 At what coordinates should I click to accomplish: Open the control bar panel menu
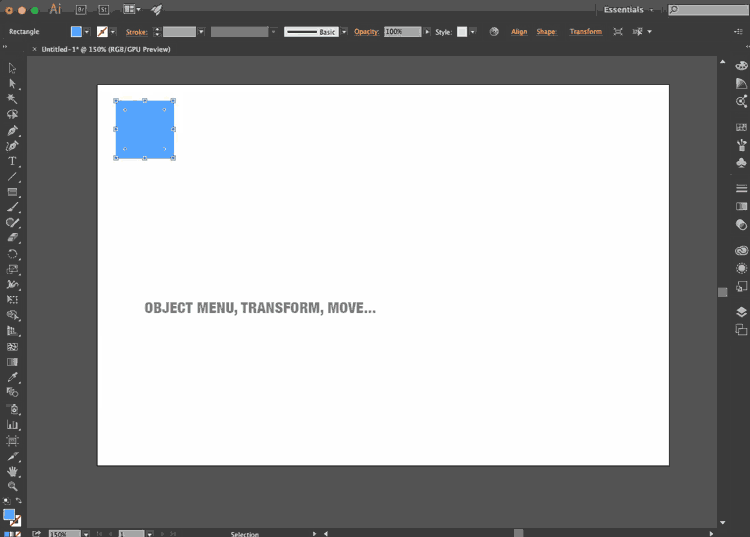[738, 32]
